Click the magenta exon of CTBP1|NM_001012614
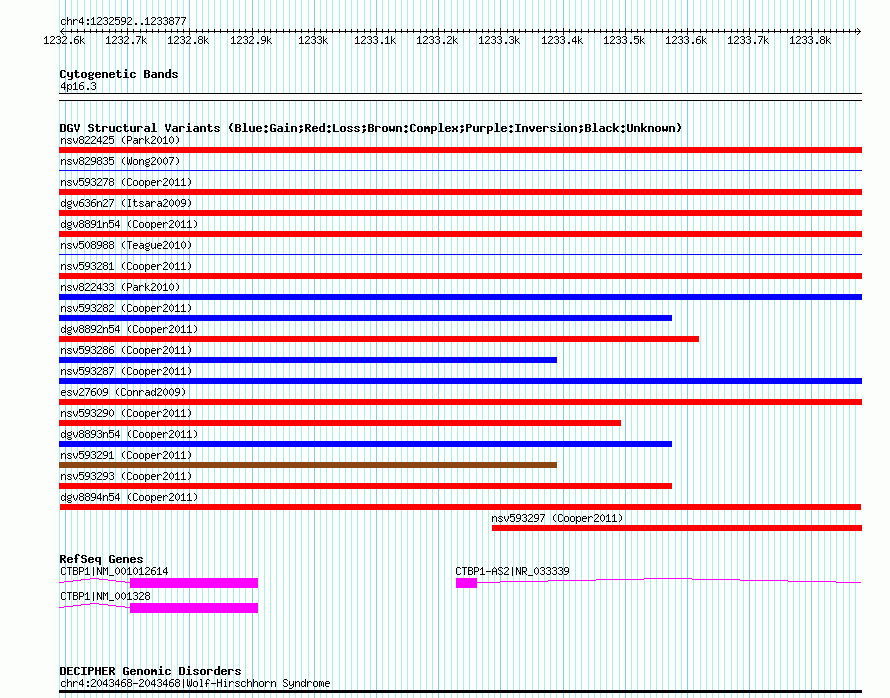 (194, 583)
